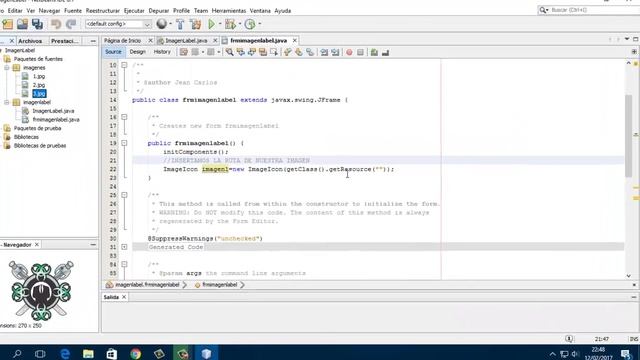
Task: Open the Editar menu
Action: pos(15,11)
